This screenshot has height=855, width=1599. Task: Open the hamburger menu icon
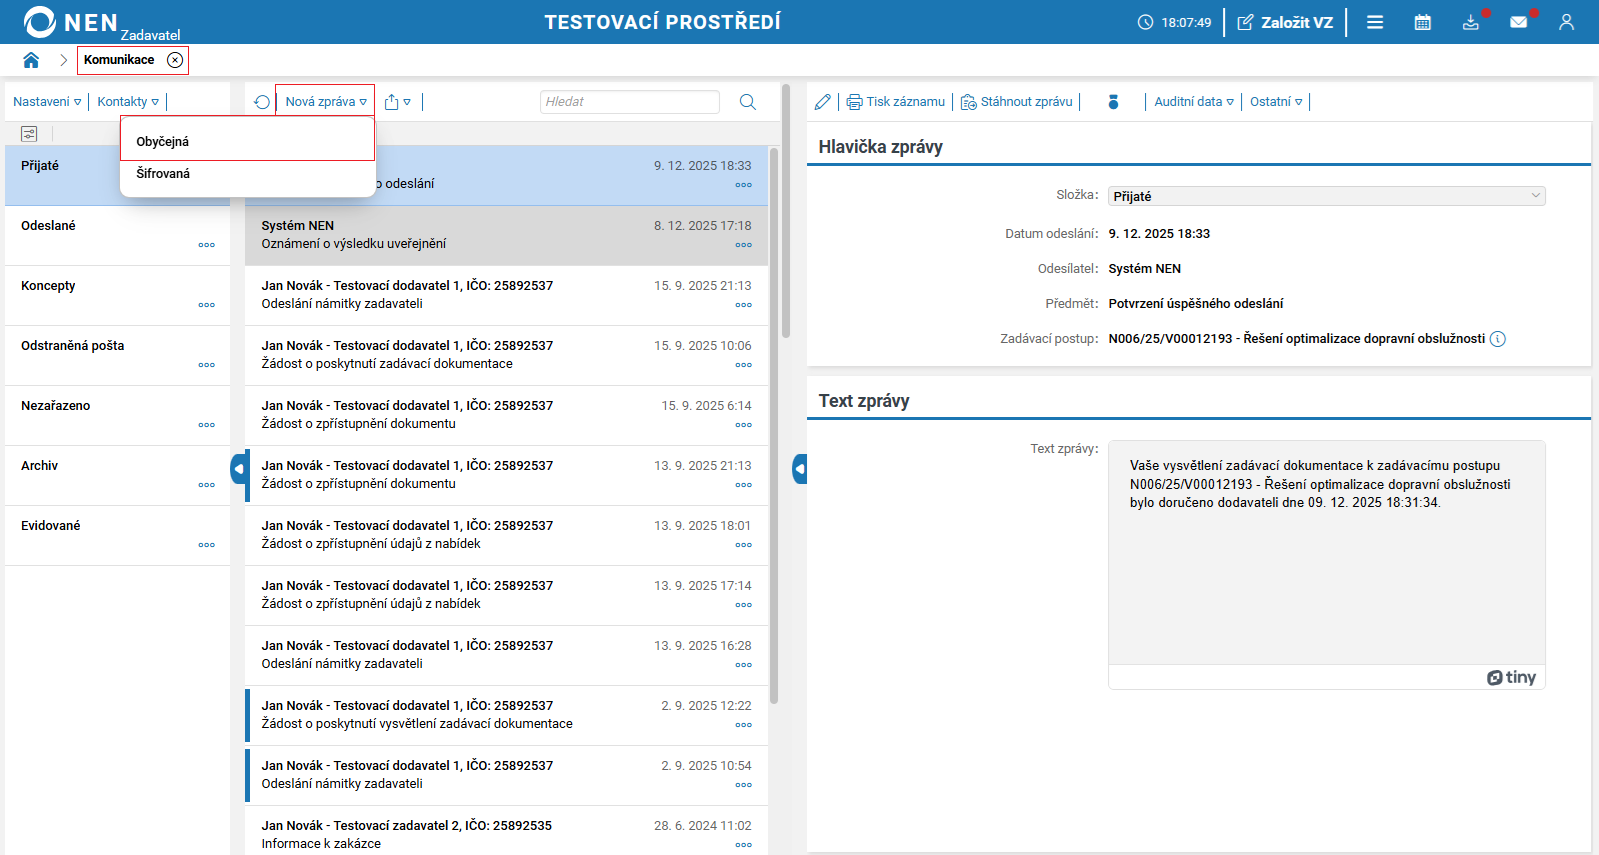point(1375,22)
